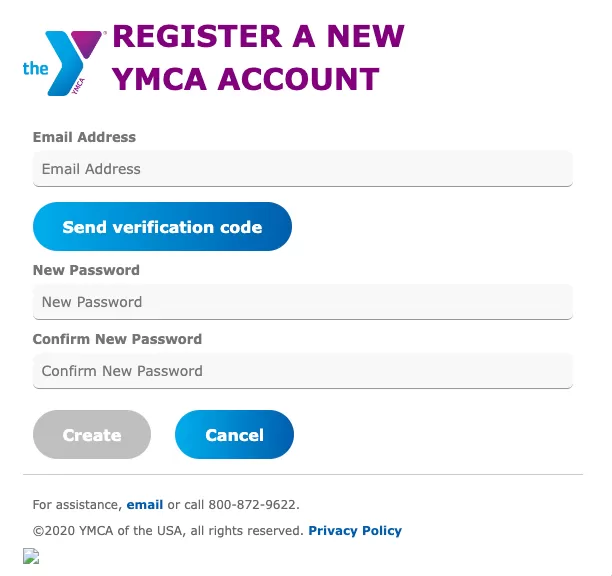Click the ©2020 YMCA copyright notice

pos(167,531)
